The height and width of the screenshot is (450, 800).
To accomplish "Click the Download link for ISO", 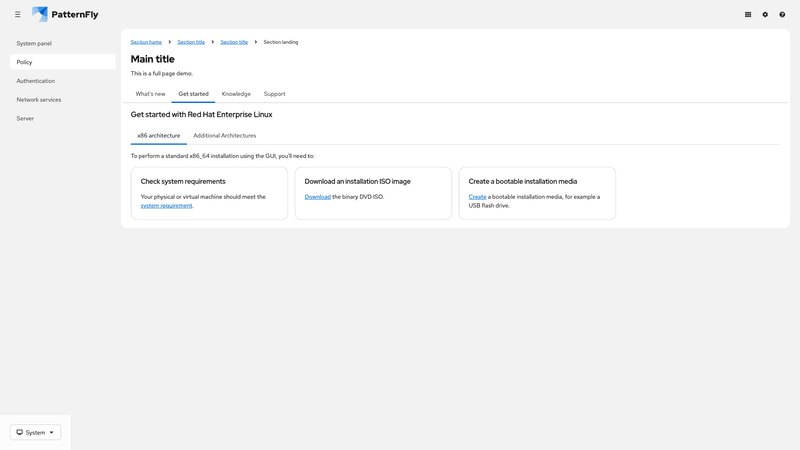I will point(317,197).
